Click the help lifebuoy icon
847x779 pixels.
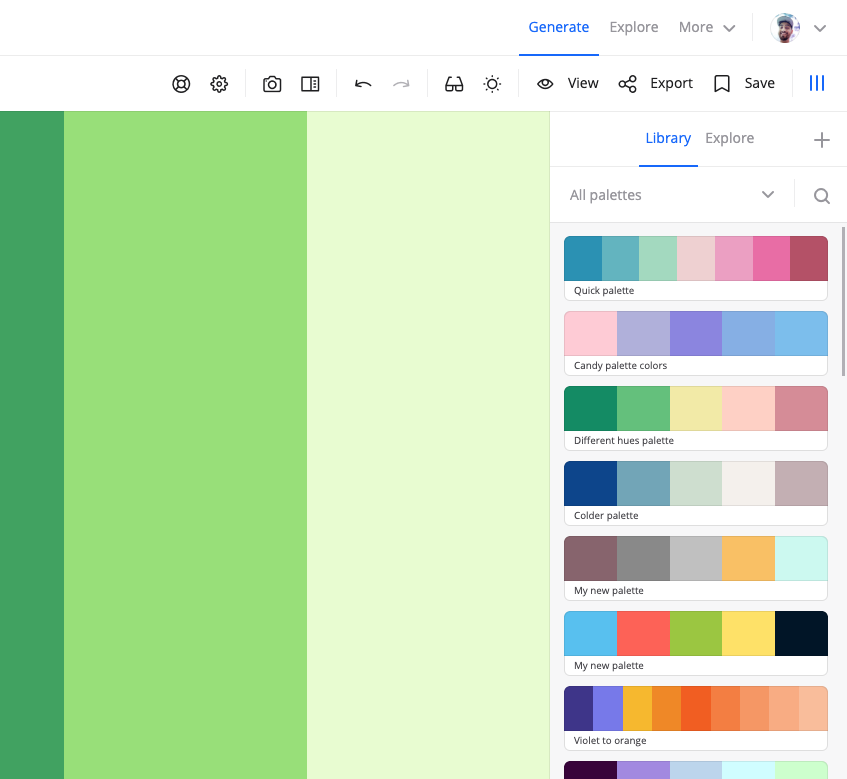coord(181,83)
